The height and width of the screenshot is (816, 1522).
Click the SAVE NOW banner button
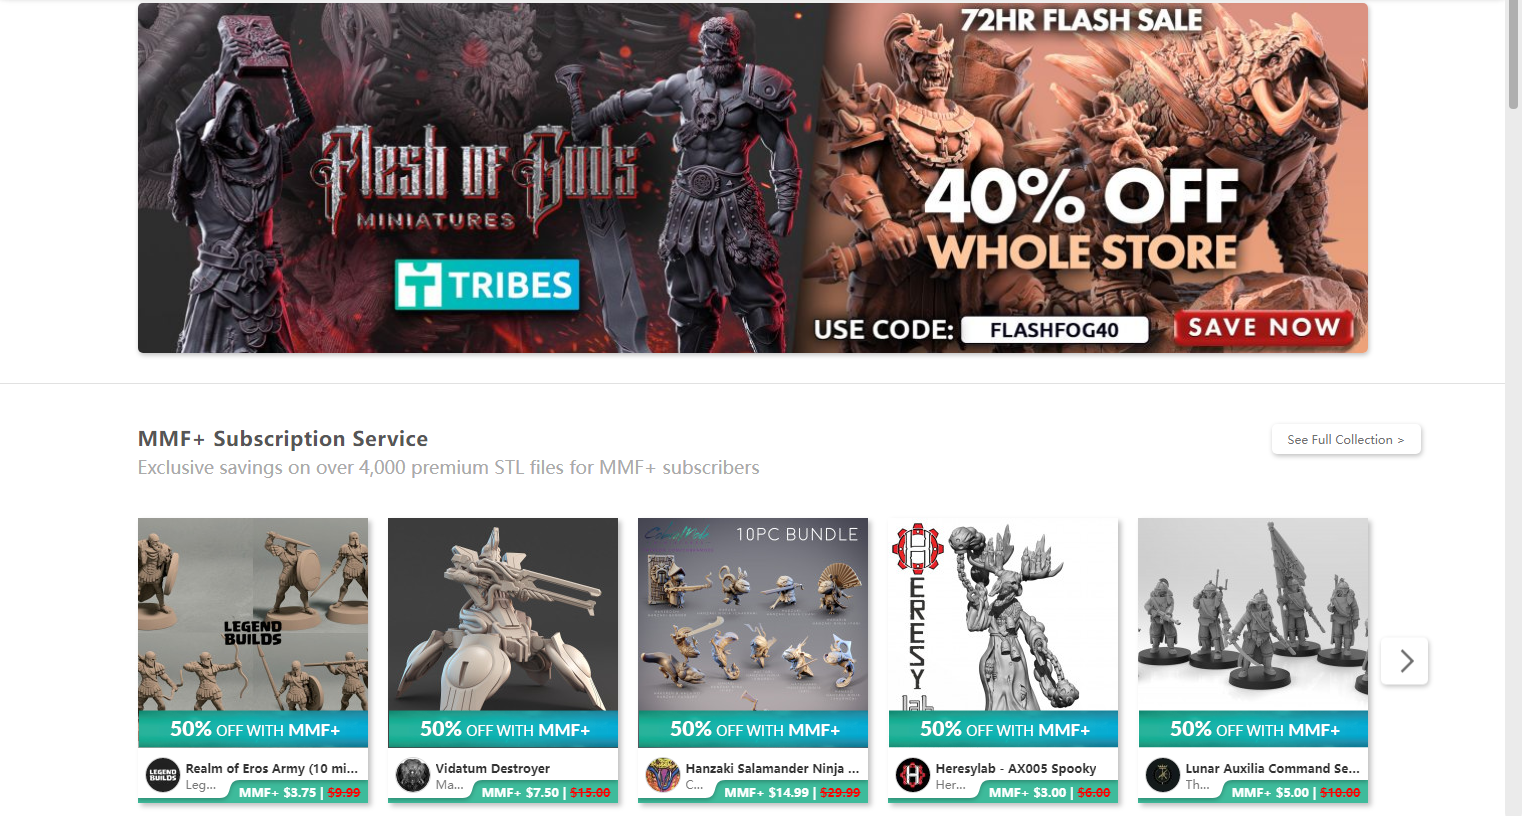pyautogui.click(x=1264, y=328)
